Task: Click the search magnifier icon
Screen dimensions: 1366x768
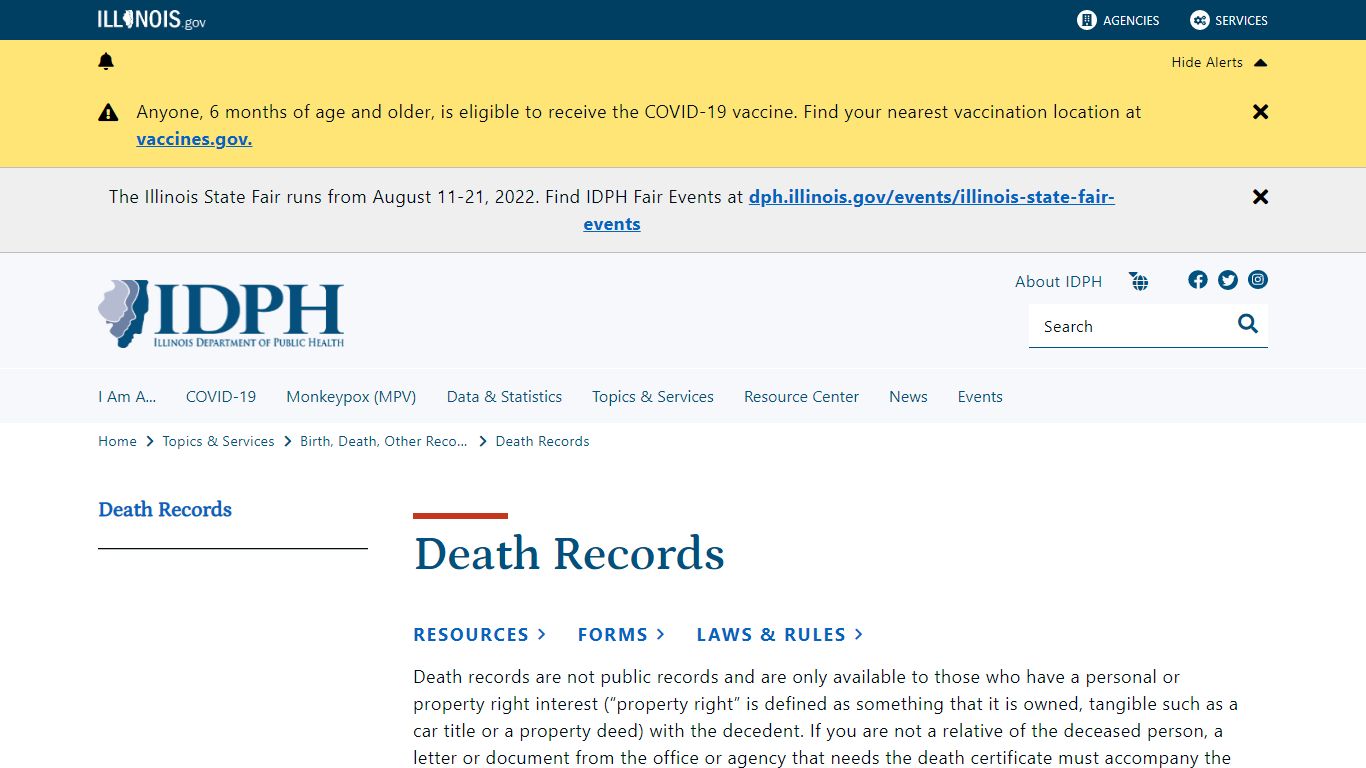Action: pyautogui.click(x=1247, y=324)
